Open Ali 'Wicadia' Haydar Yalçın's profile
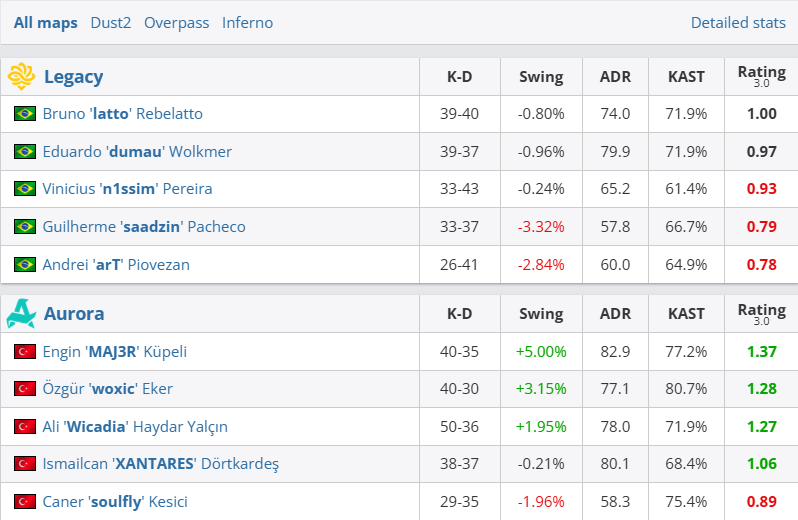This screenshot has height=520, width=798. 135,427
